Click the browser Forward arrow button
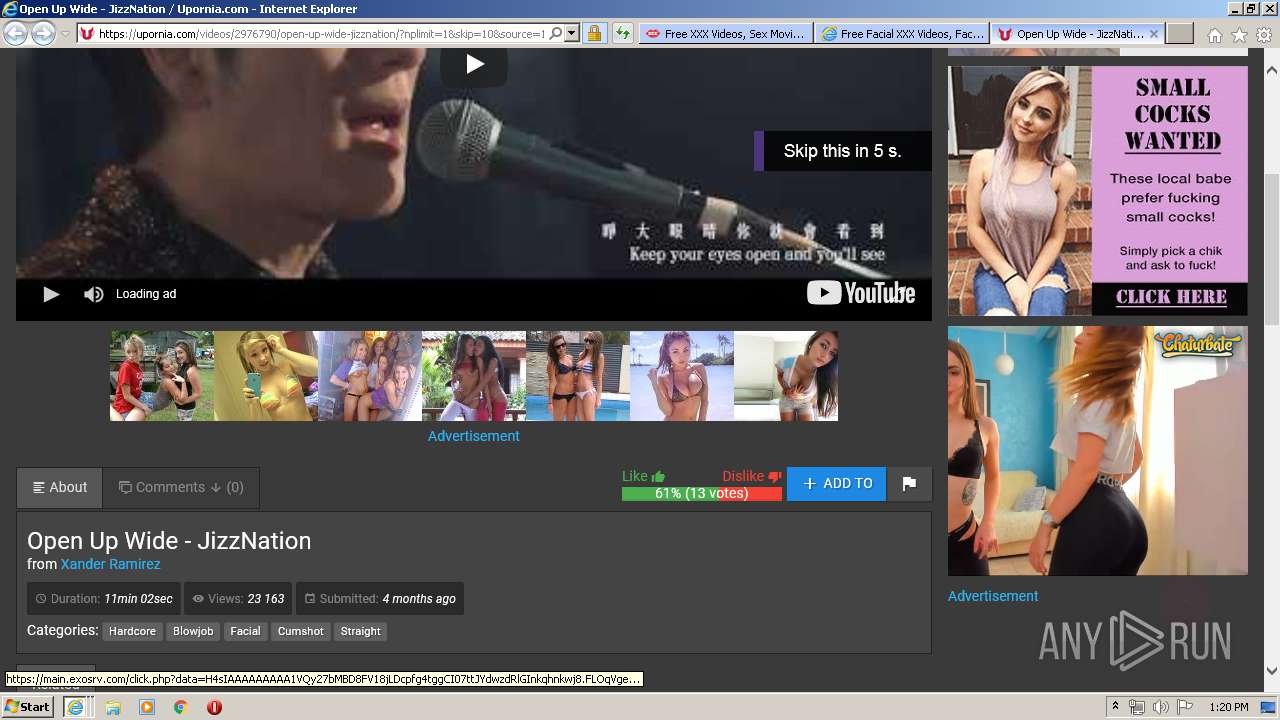Screen dimensions: 1280x720 (43, 33)
